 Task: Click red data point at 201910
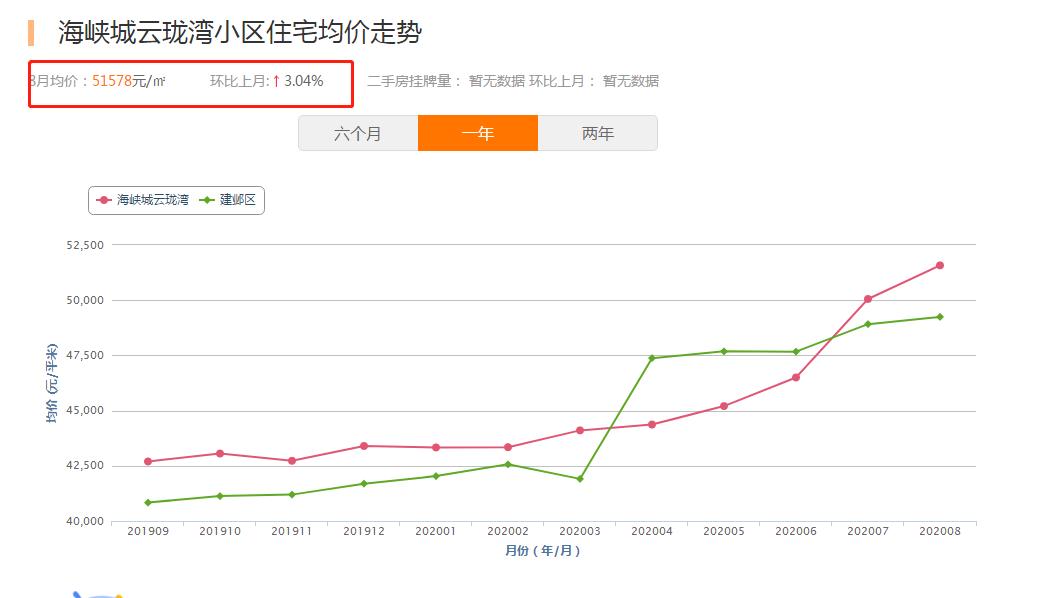click(220, 454)
